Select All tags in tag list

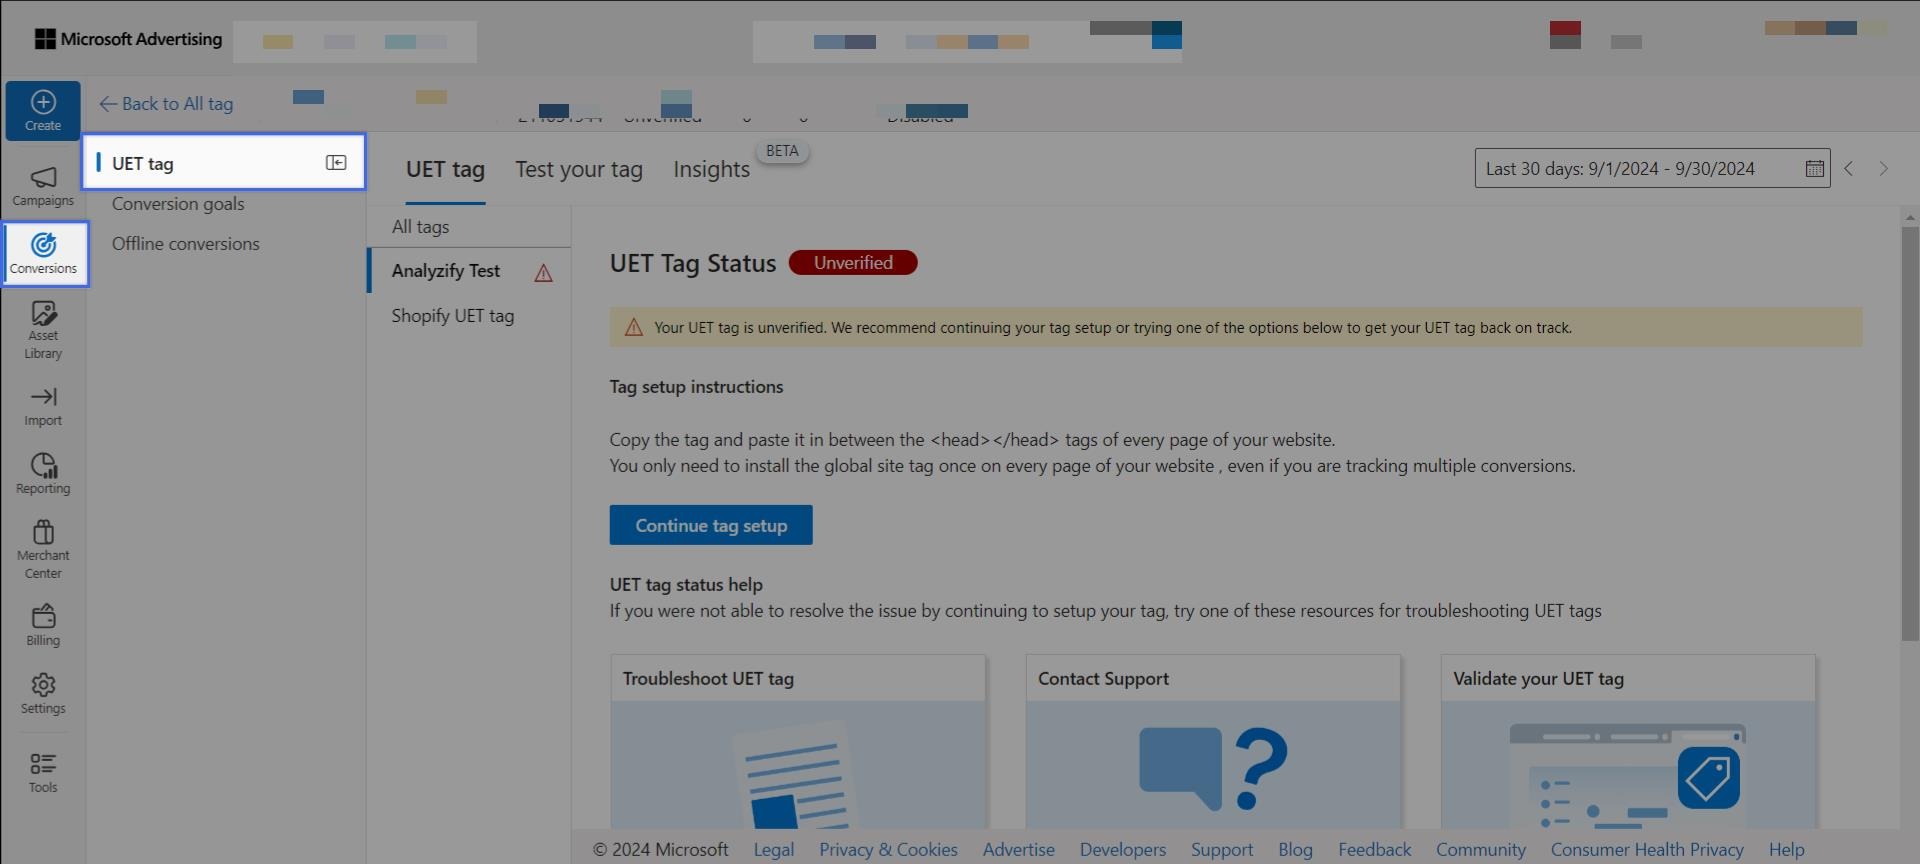(x=420, y=227)
